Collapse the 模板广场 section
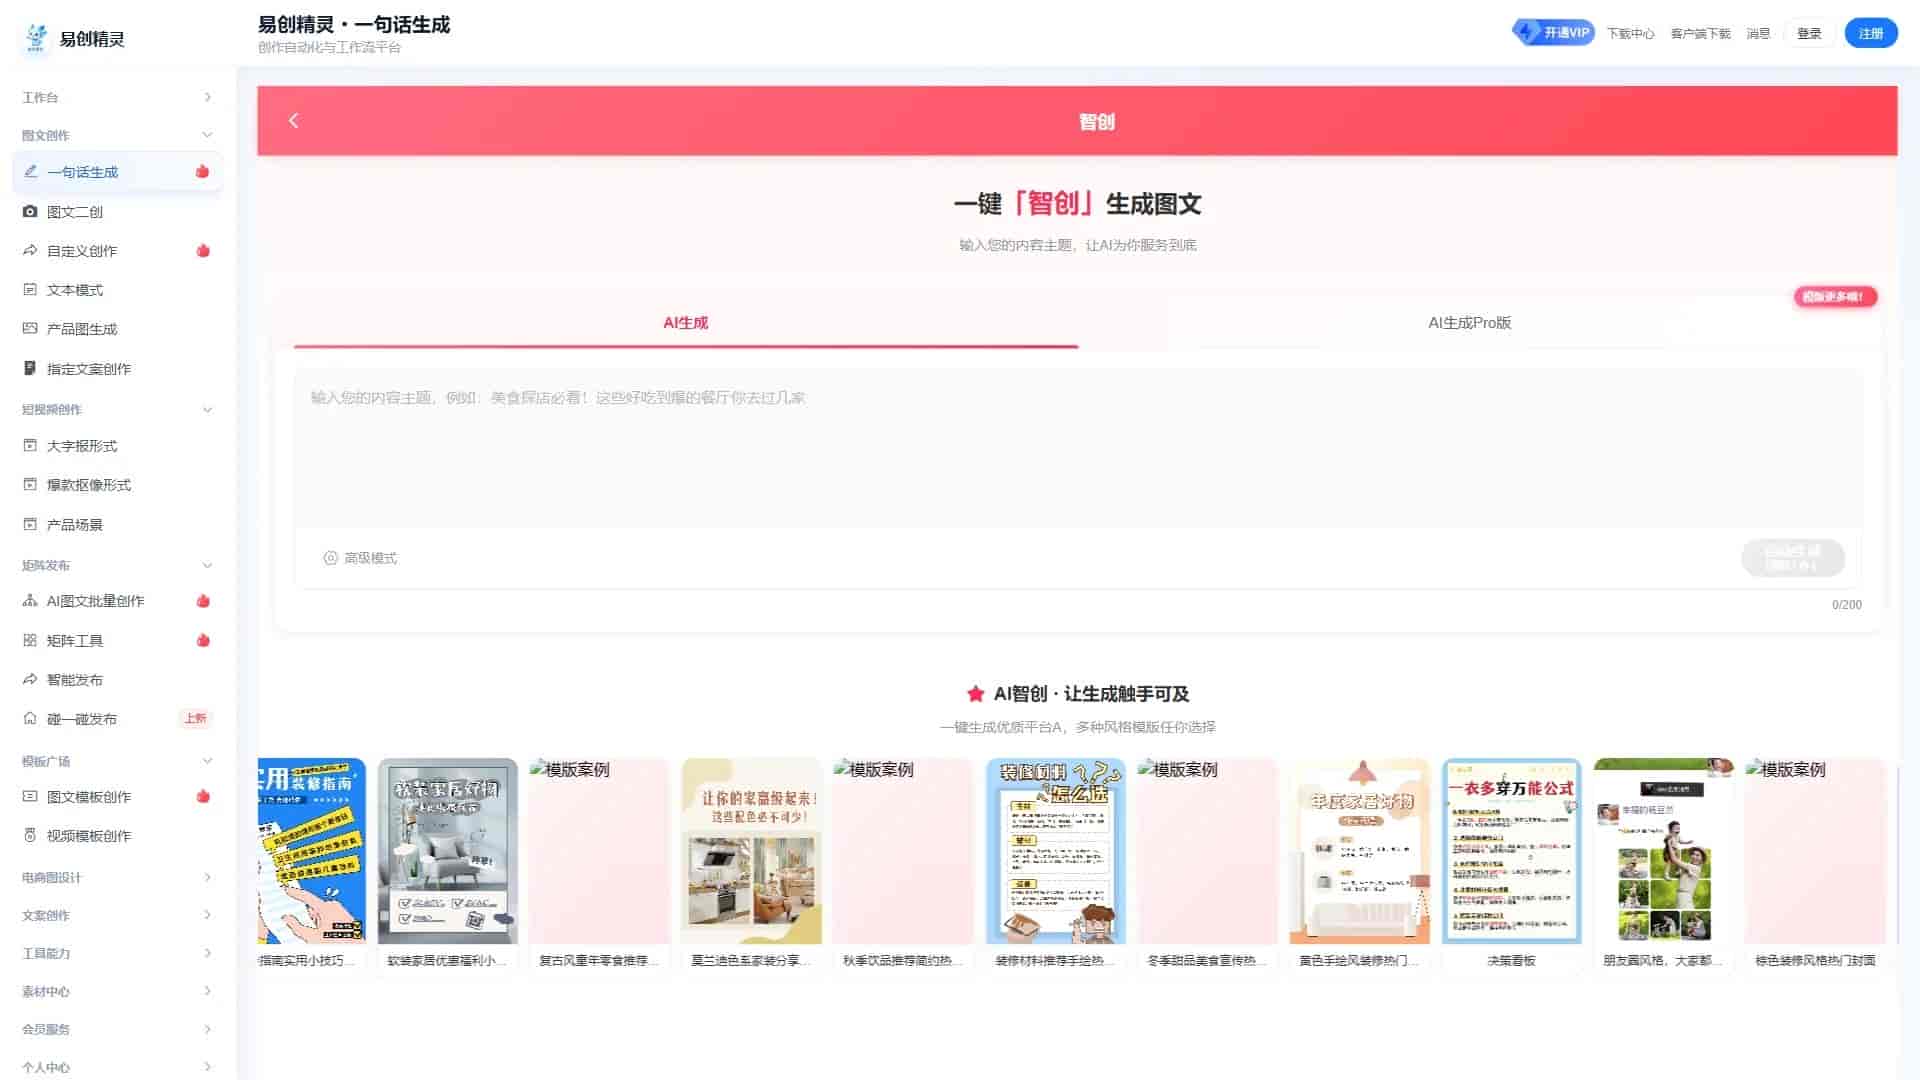The height and width of the screenshot is (1080, 1920). [x=117, y=761]
